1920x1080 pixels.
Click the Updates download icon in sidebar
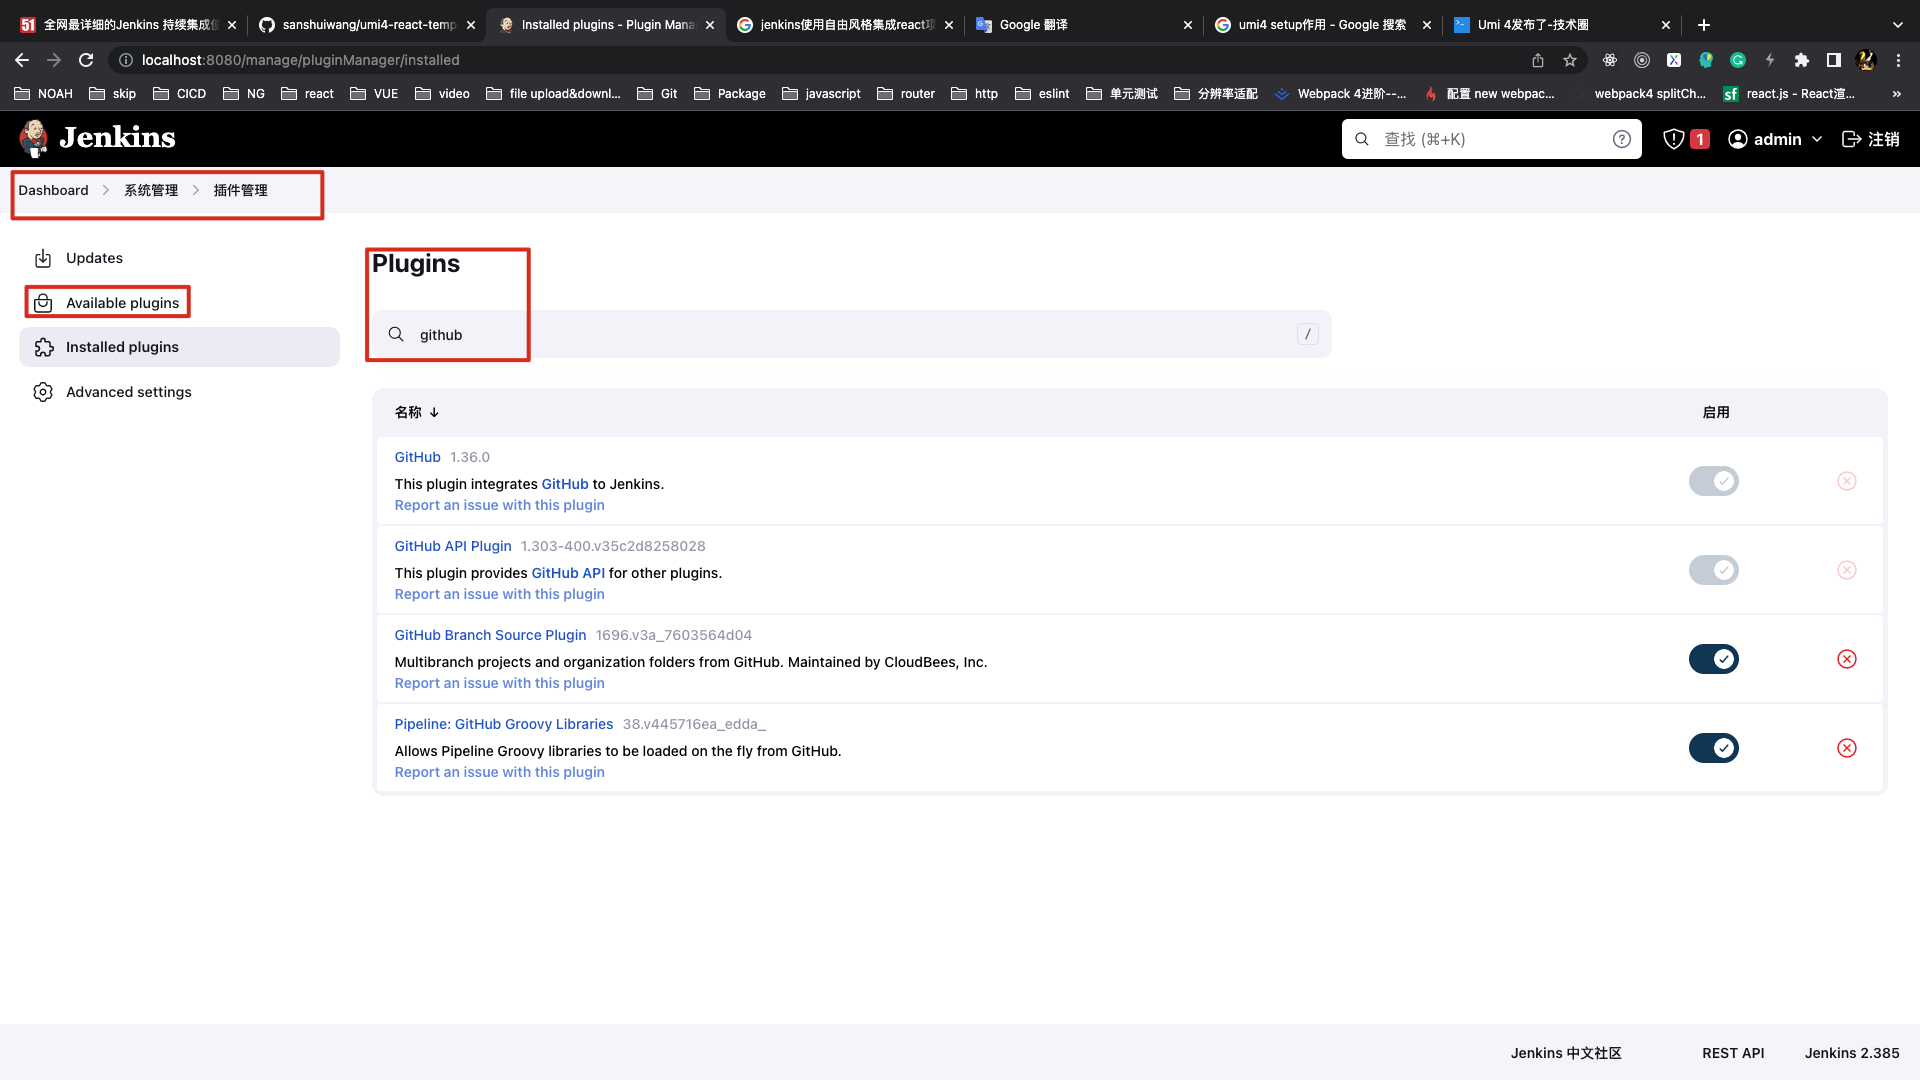[x=43, y=259]
